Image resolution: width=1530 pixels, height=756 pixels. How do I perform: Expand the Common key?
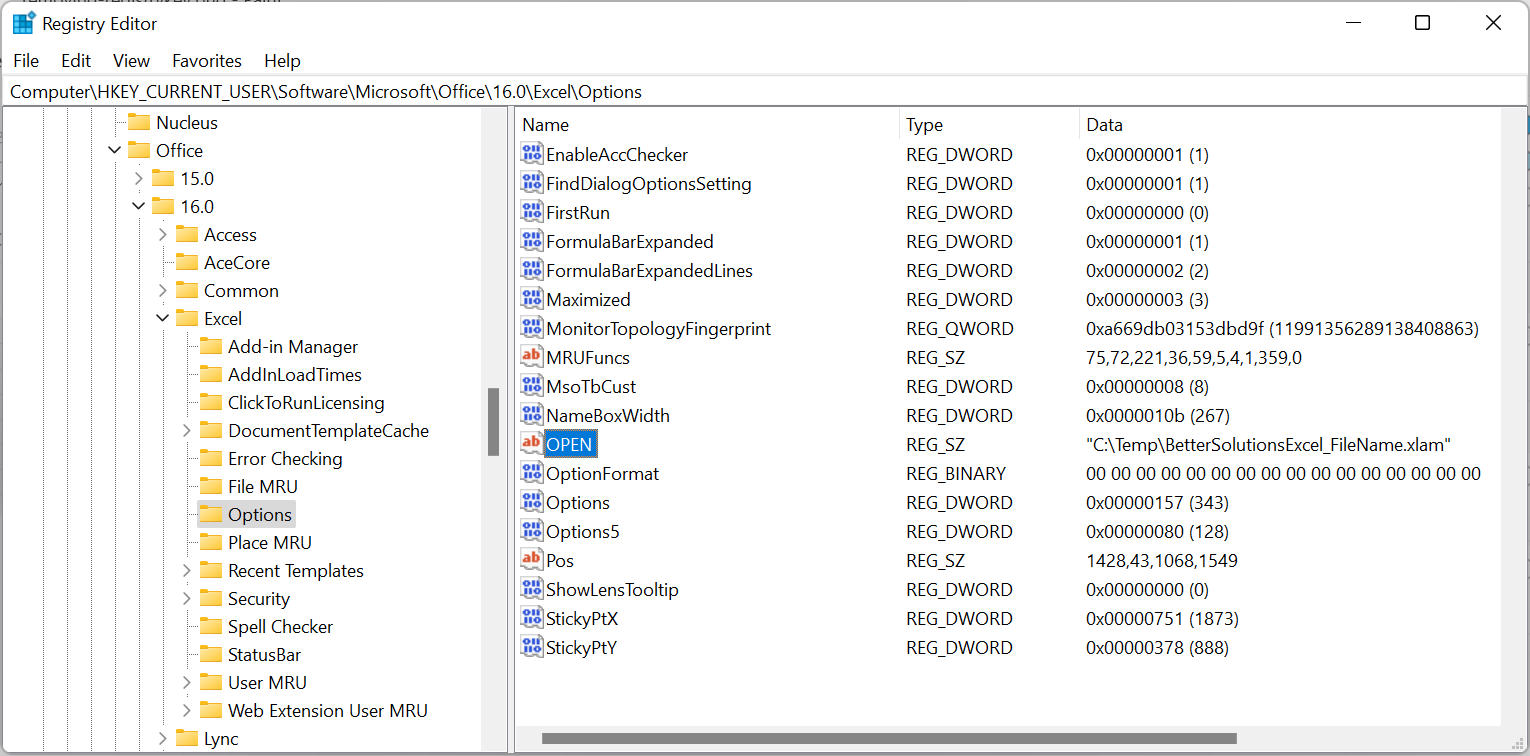pos(162,291)
